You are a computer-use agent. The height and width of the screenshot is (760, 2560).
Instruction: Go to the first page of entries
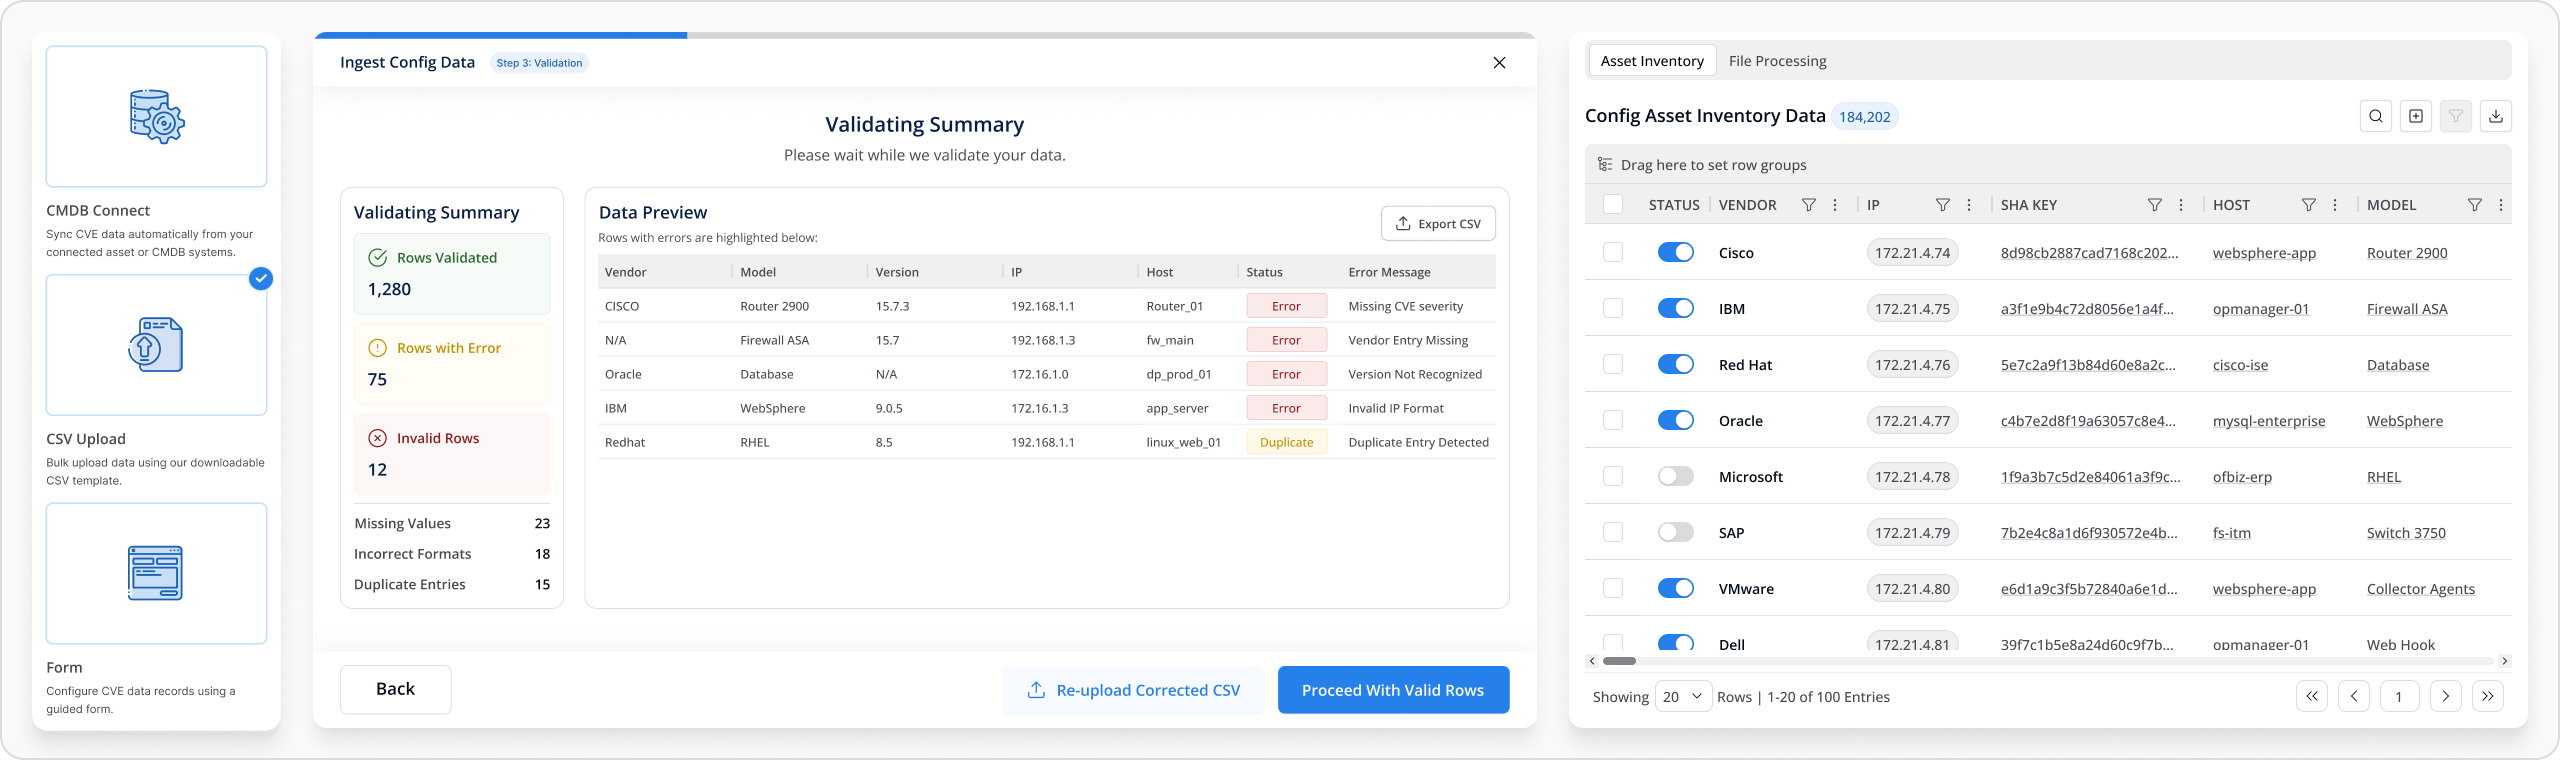(2312, 696)
